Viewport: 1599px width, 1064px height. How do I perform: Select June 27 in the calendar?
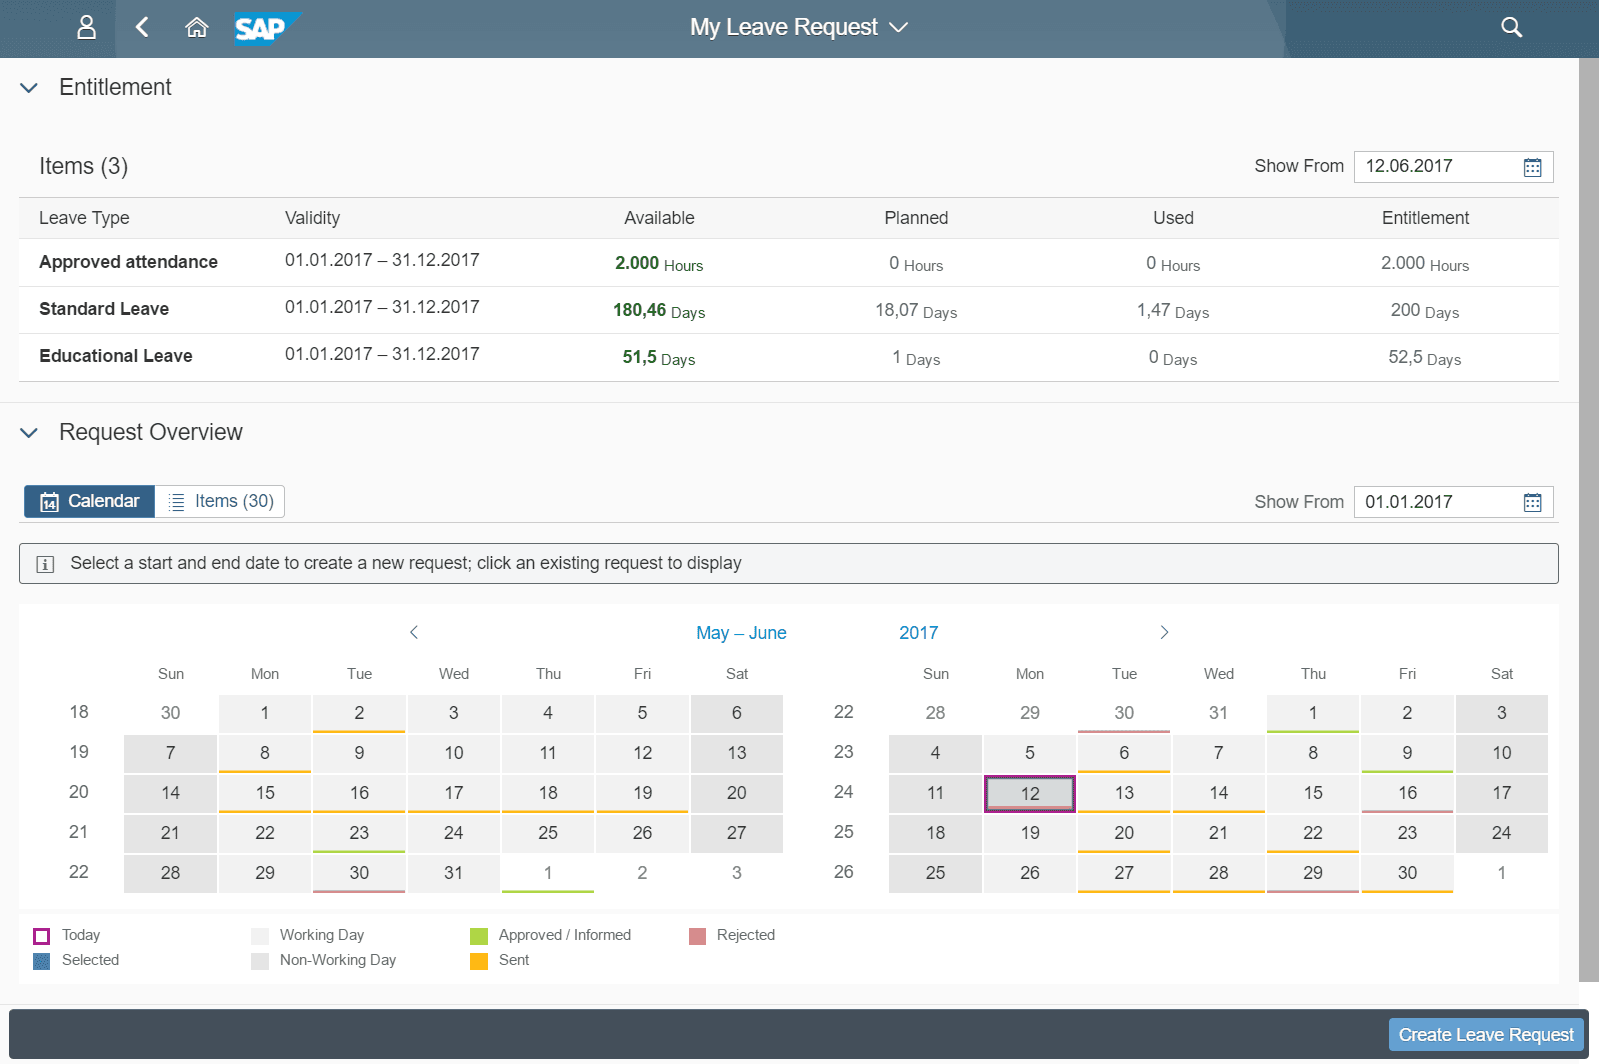click(x=1124, y=873)
